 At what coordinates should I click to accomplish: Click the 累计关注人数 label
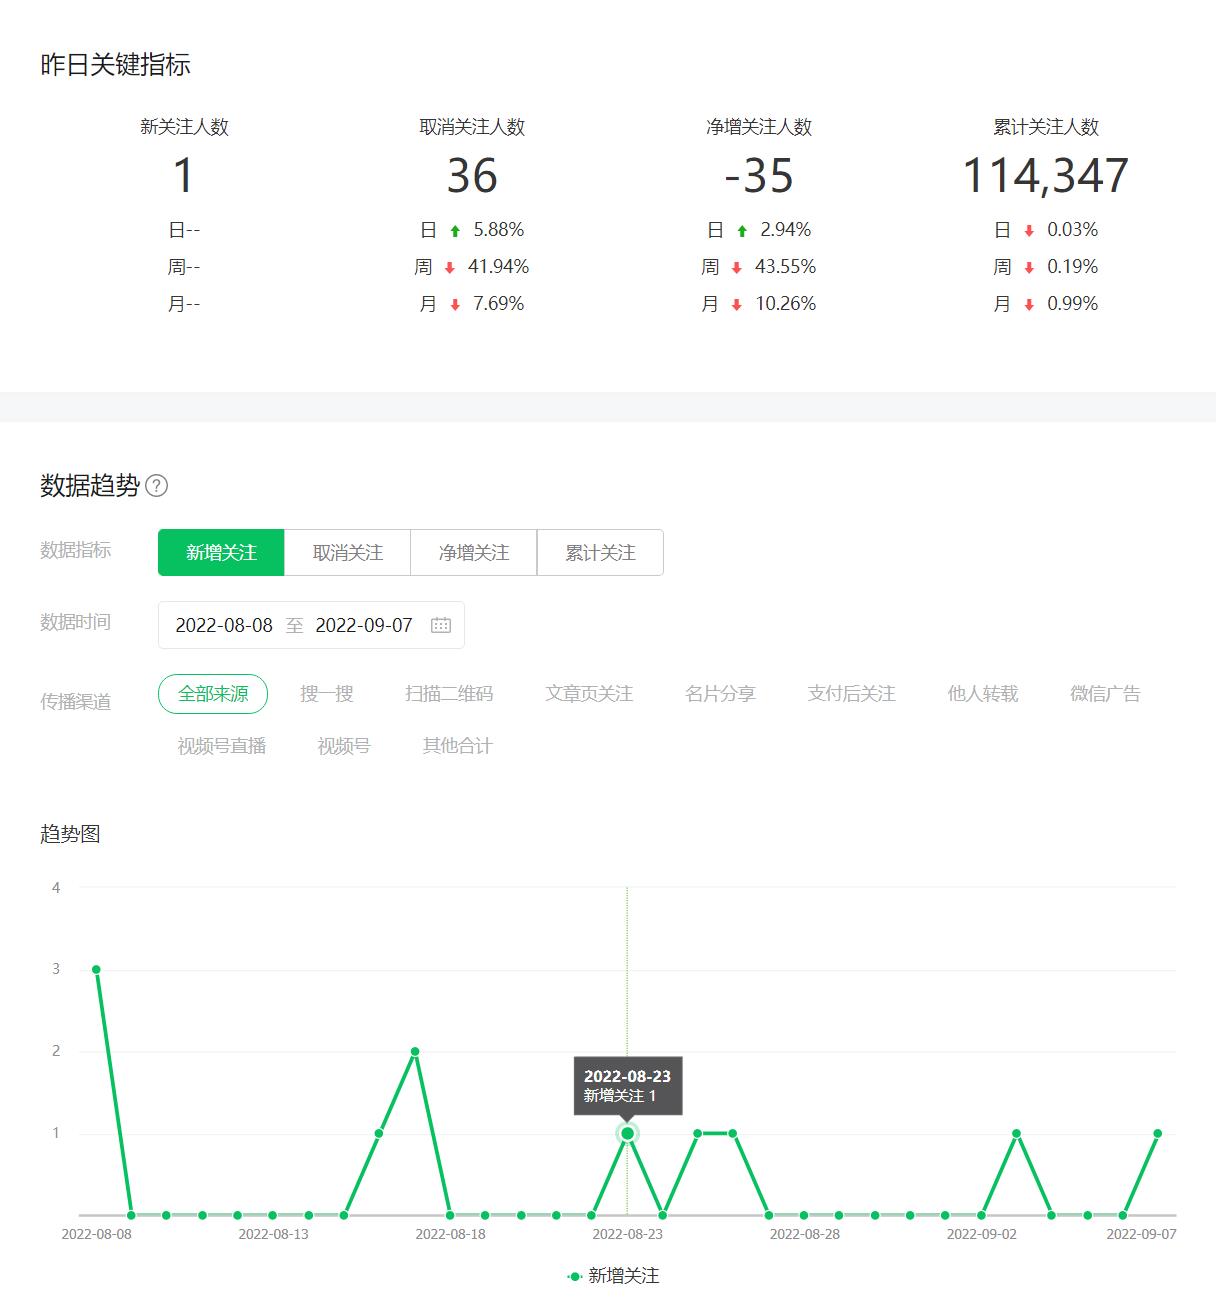[1046, 127]
